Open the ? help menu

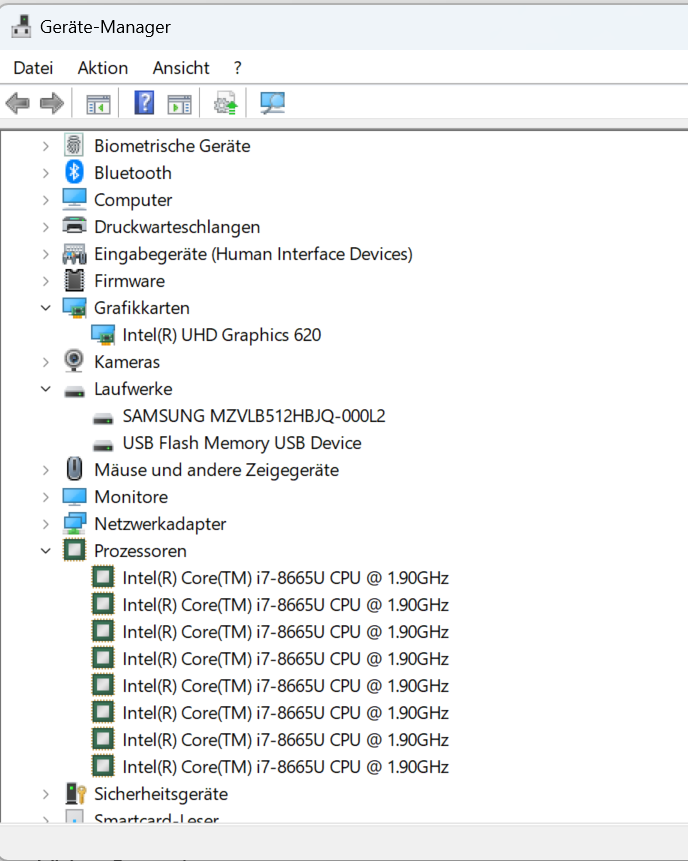point(237,68)
